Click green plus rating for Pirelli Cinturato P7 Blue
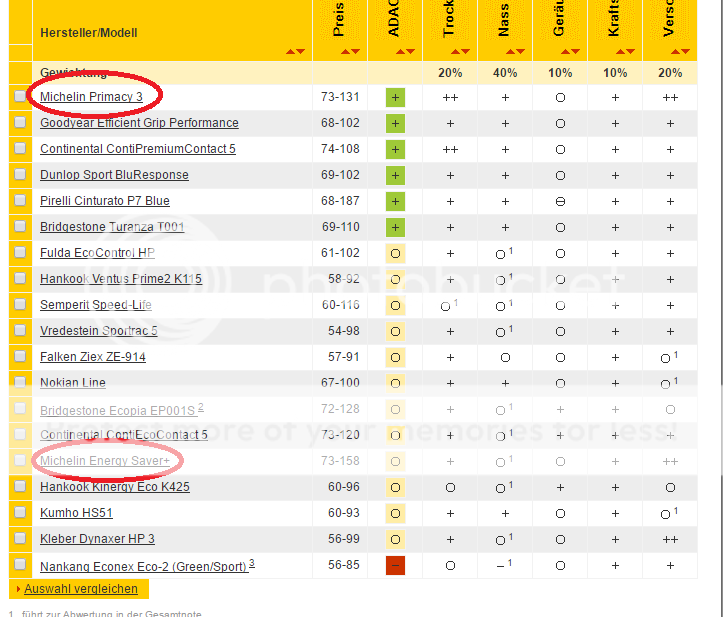This screenshot has width=723, height=617. pos(395,201)
